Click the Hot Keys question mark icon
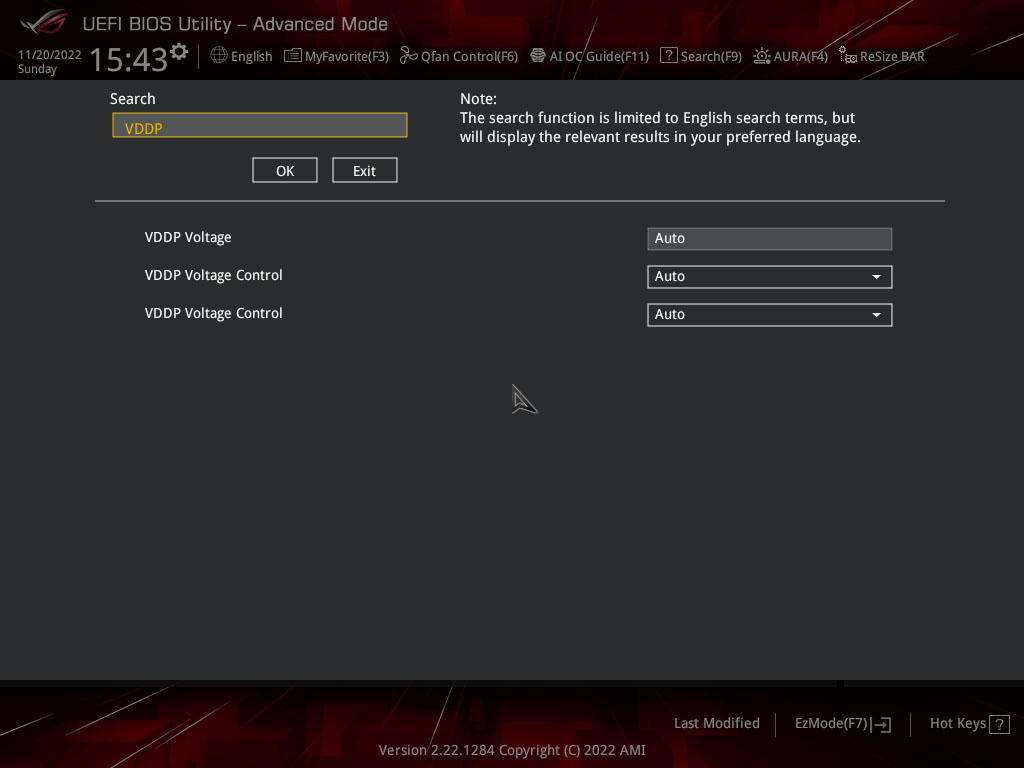The width and height of the screenshot is (1024, 768). coord(999,724)
